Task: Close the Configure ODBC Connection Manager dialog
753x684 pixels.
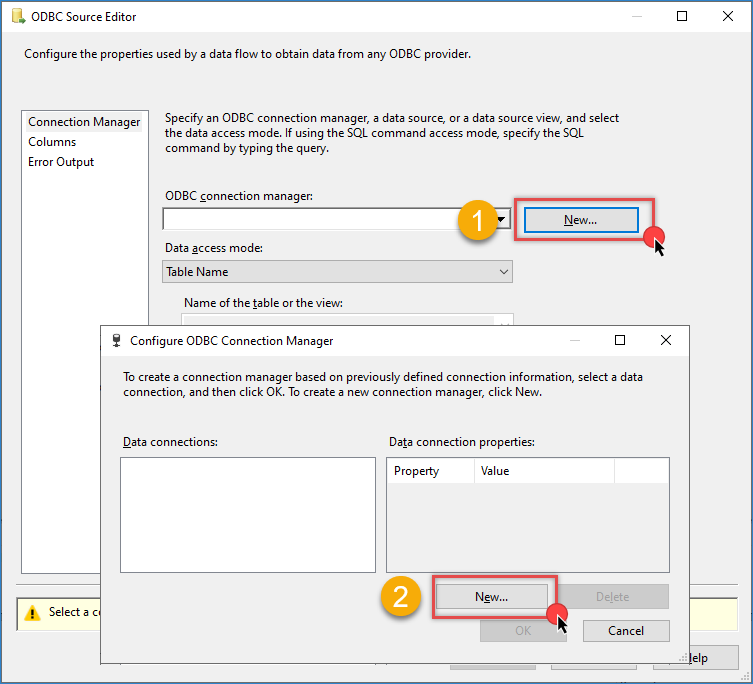Action: click(x=666, y=340)
